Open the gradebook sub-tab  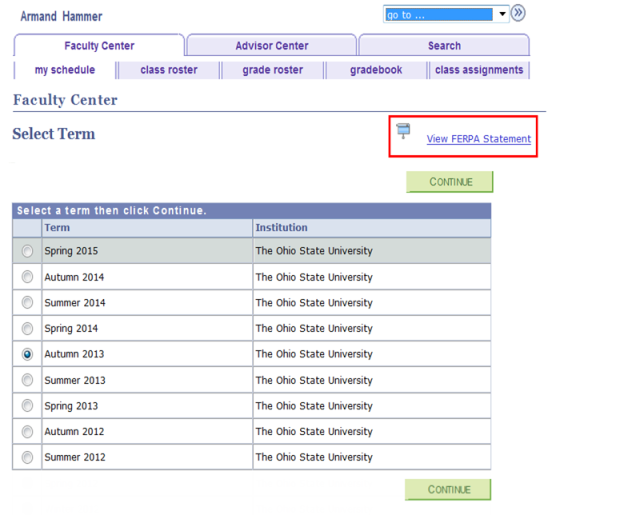tap(376, 70)
